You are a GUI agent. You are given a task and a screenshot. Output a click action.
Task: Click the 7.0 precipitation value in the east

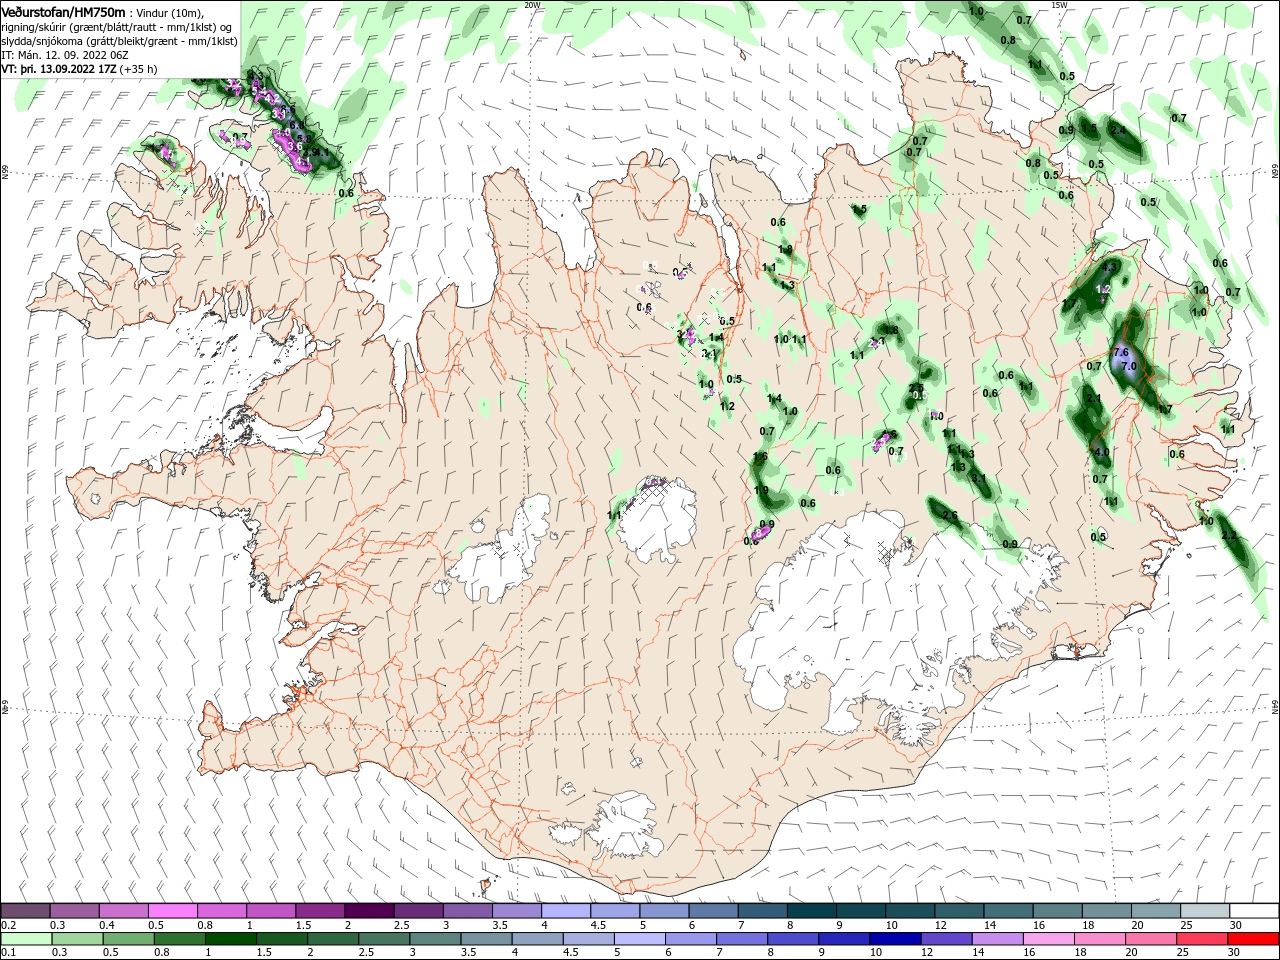[x=1130, y=367]
